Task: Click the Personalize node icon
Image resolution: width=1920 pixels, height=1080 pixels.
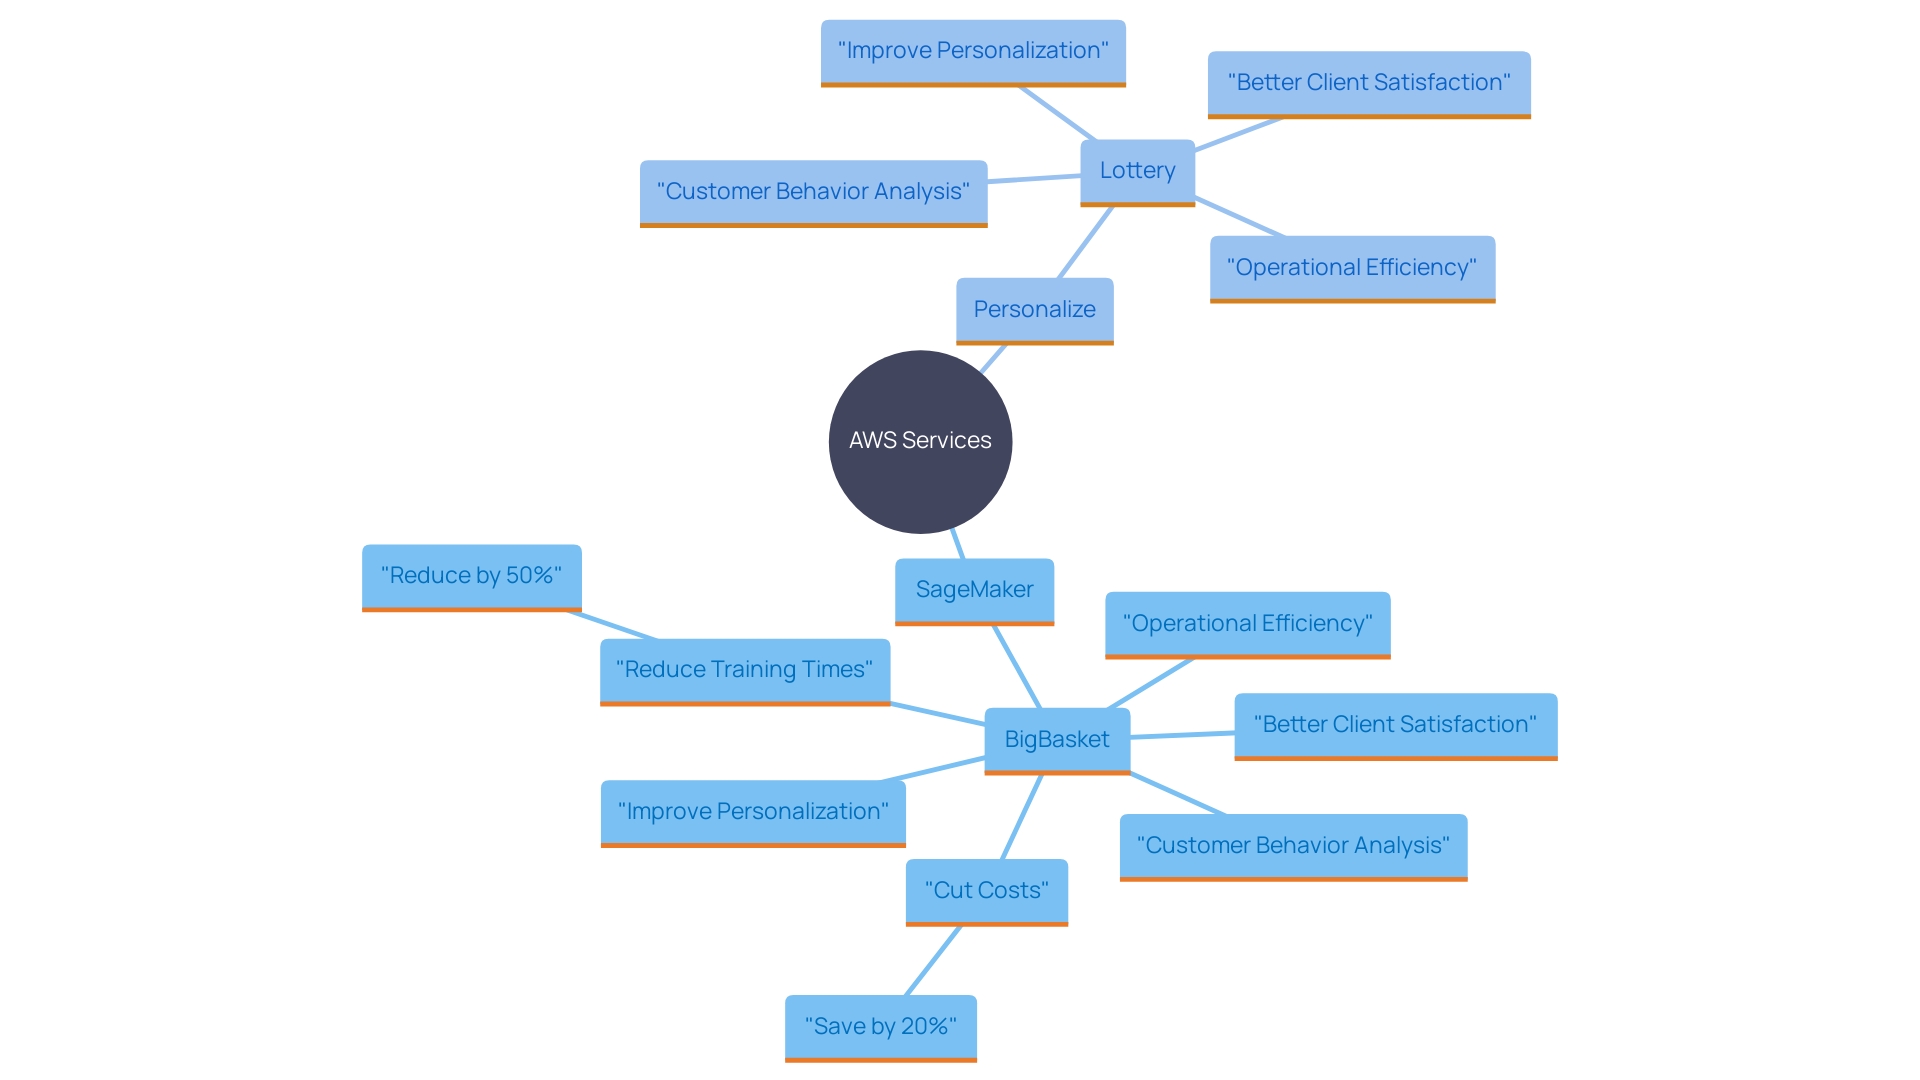Action: [1033, 307]
